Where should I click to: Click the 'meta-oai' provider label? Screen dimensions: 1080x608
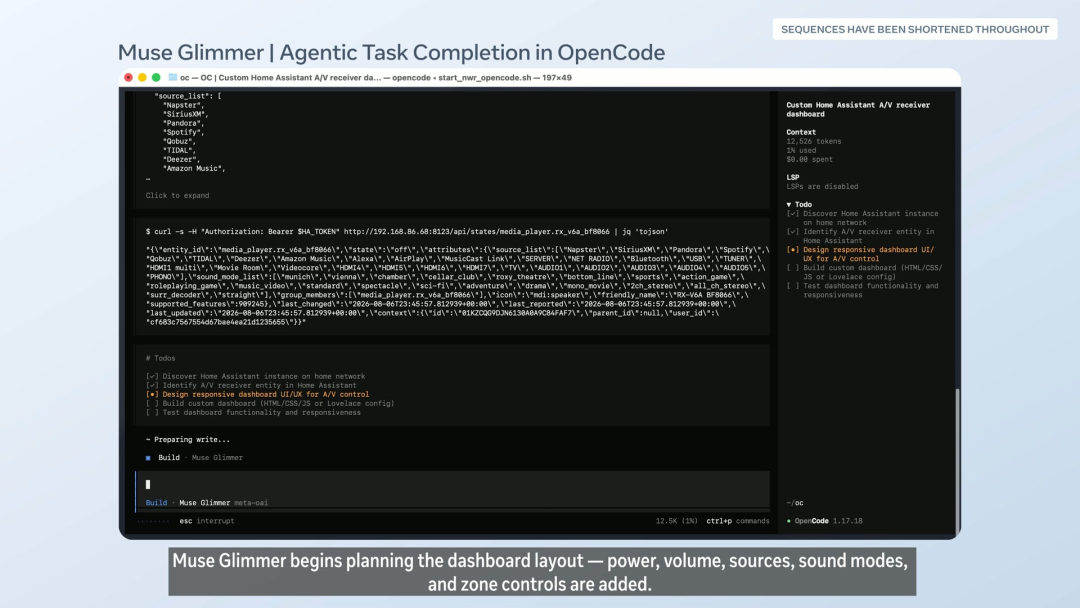tap(251, 503)
